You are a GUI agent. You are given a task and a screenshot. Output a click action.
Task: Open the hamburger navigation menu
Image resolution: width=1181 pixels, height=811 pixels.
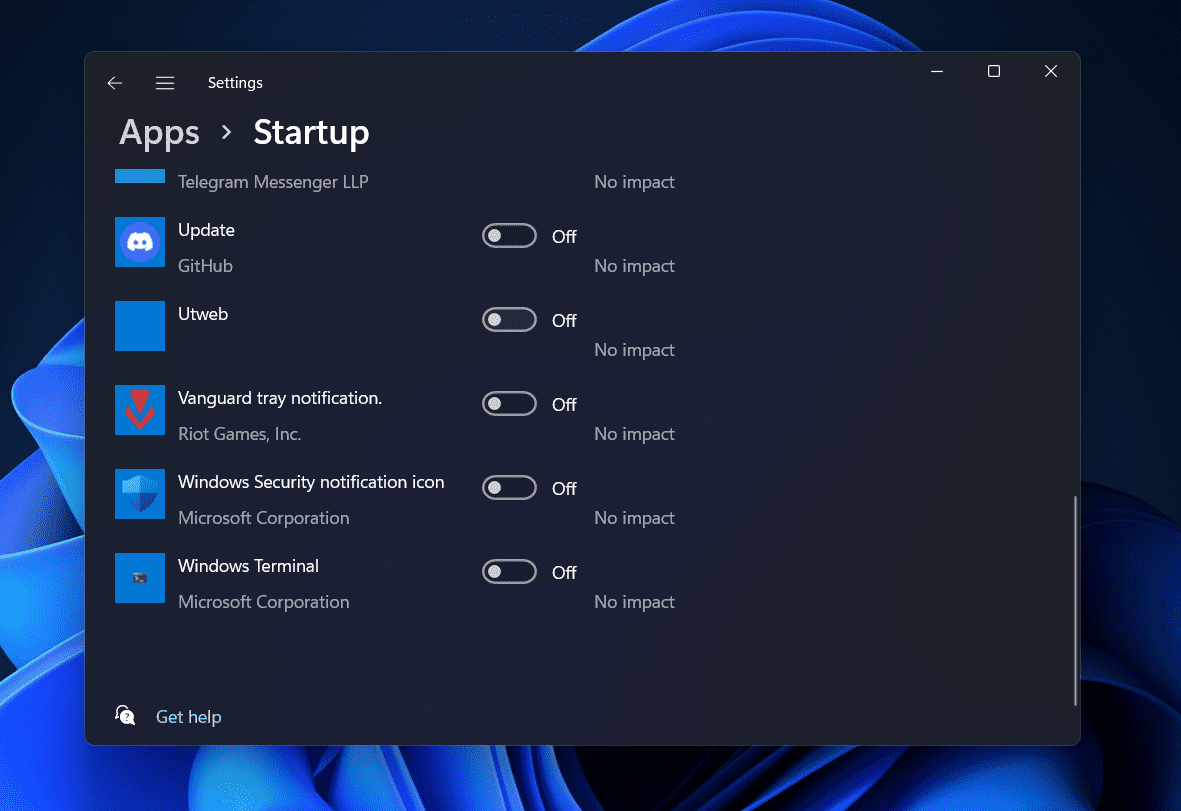165,83
